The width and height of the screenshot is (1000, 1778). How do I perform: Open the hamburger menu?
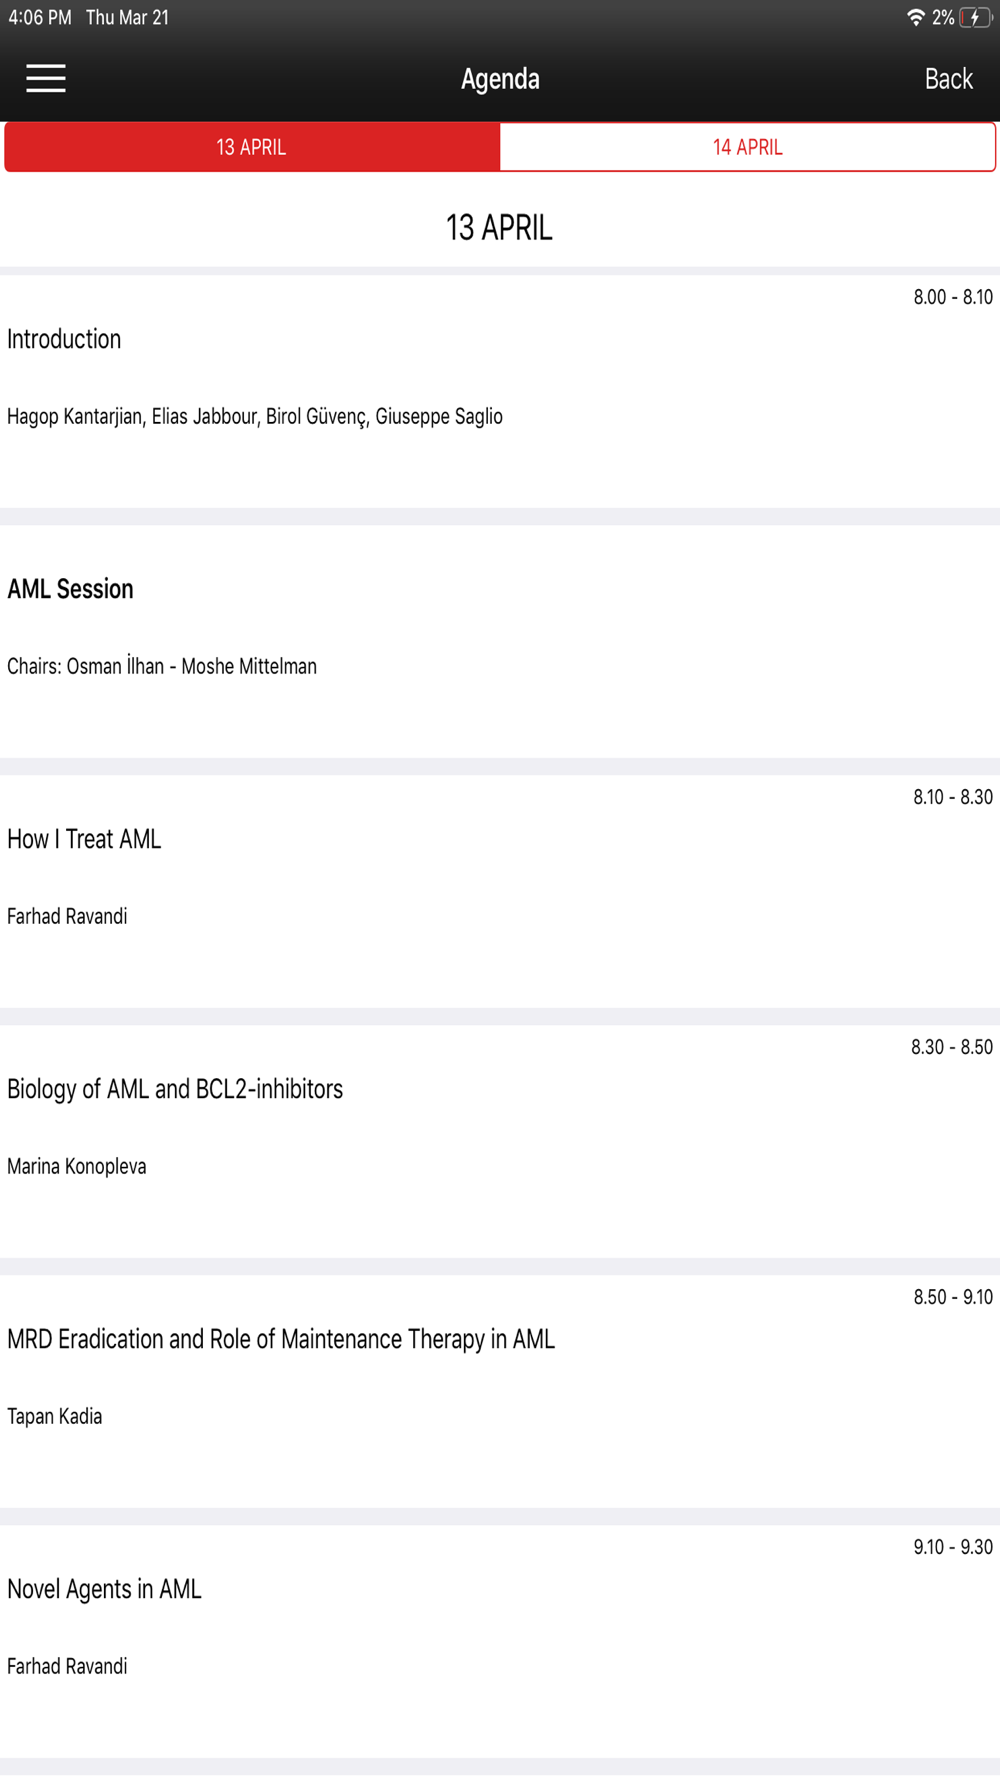point(46,78)
